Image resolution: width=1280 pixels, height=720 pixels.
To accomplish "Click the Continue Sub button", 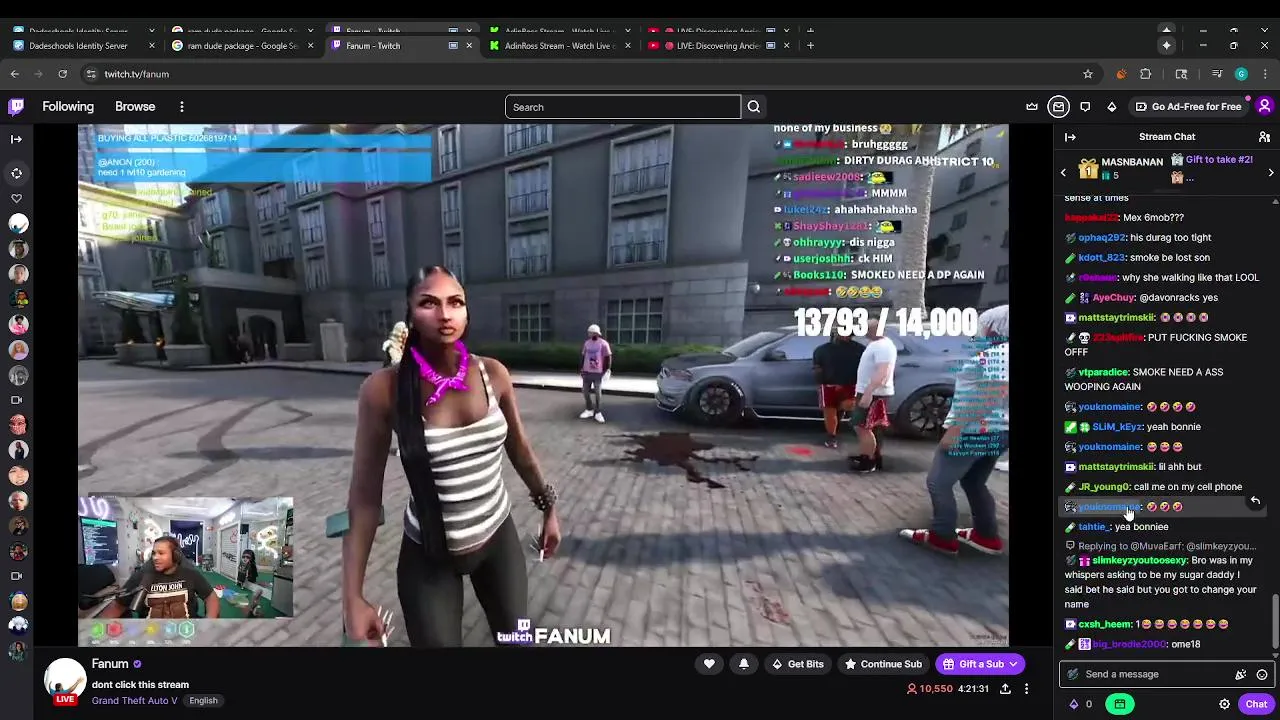I will [883, 664].
